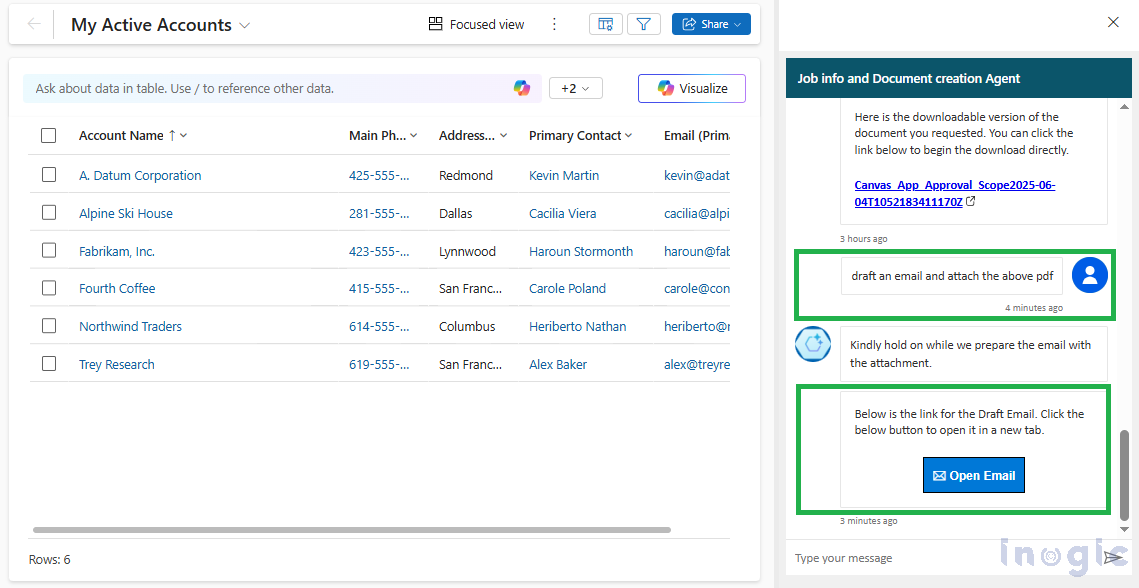The width and height of the screenshot is (1139, 588).
Task: Click phone number 425-555-... for A. Datum
Action: pos(378,175)
